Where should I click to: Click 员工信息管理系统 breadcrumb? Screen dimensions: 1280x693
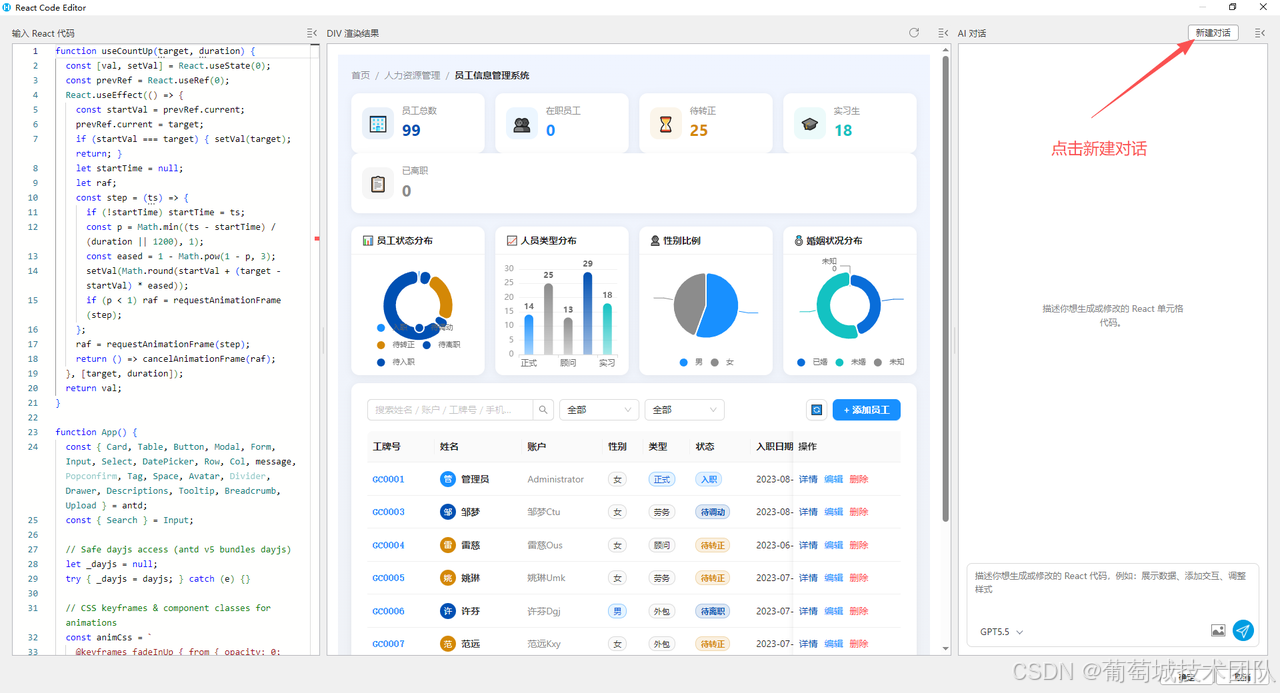[x=492, y=76]
